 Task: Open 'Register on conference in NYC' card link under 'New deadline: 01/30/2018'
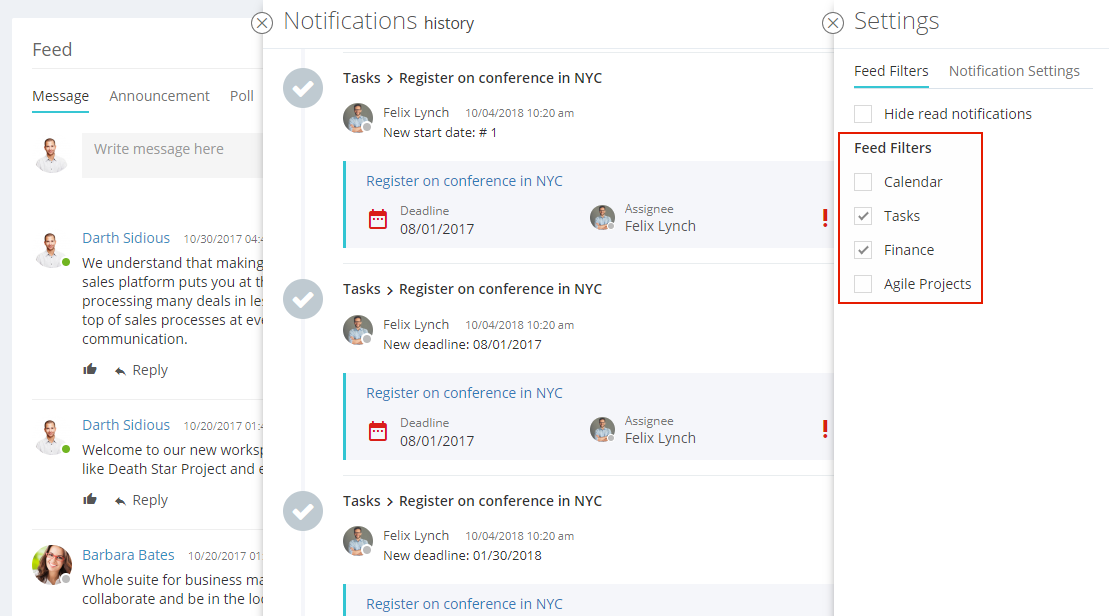(x=465, y=604)
